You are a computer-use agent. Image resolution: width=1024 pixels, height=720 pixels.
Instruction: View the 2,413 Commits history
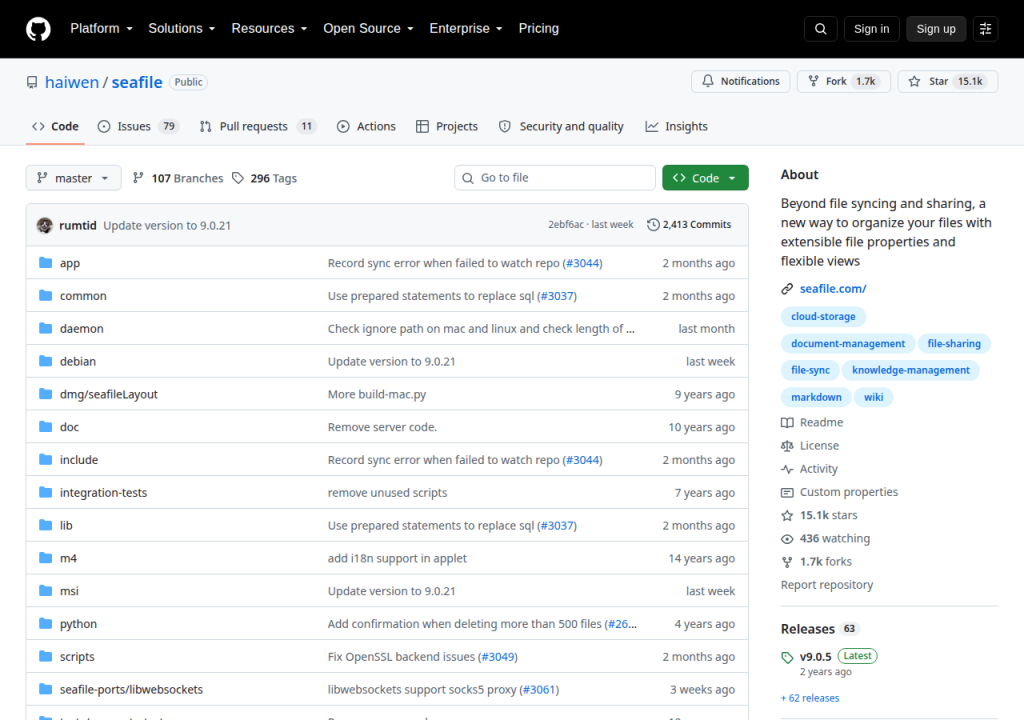tap(689, 225)
